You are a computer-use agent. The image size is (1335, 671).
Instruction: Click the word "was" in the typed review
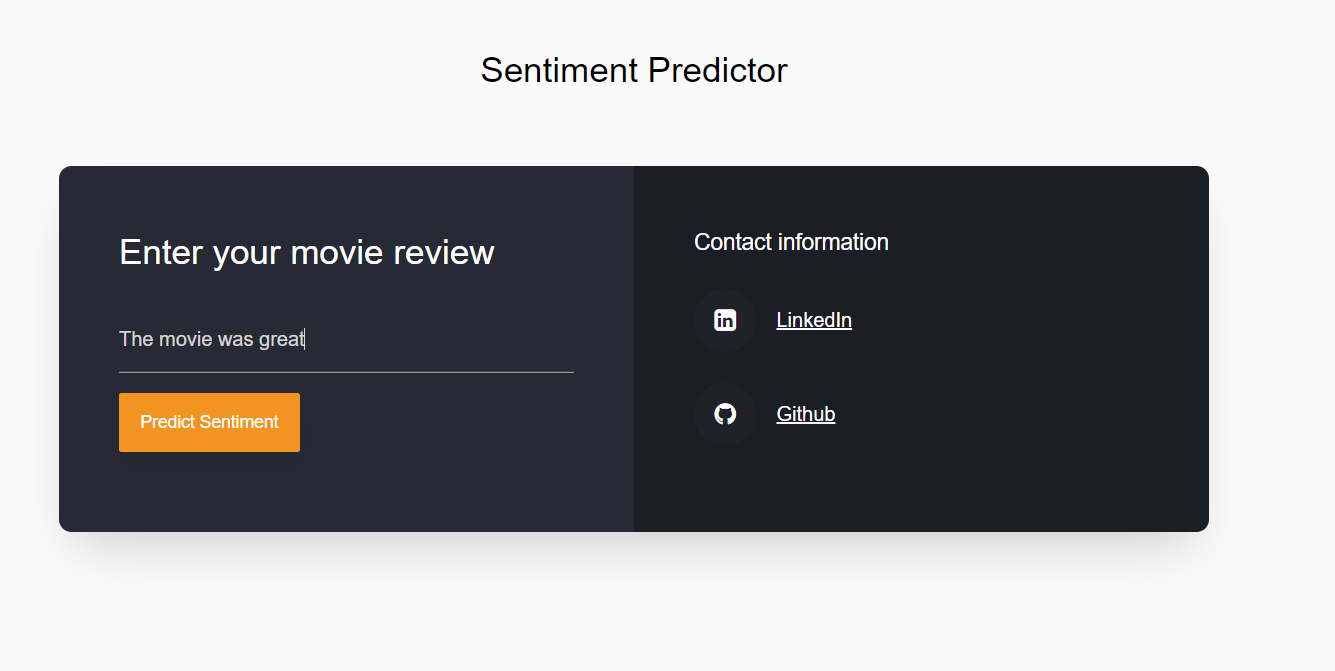pos(235,339)
